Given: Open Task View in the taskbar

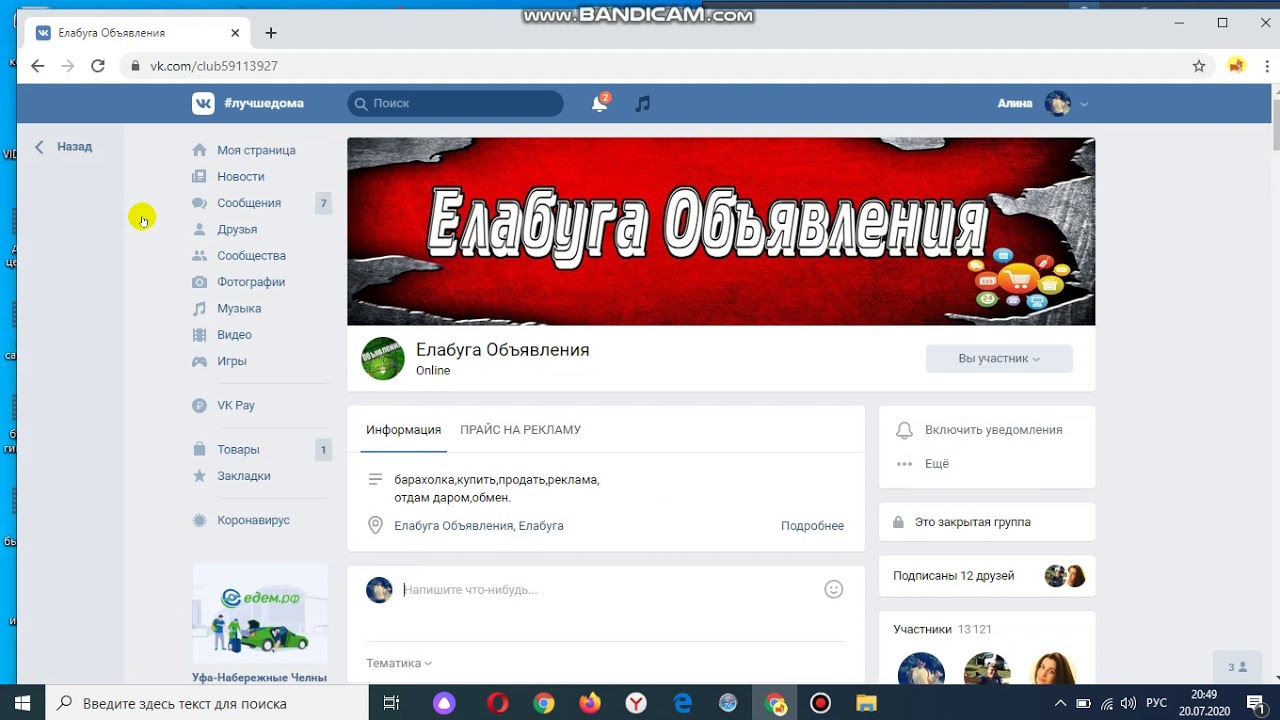Looking at the screenshot, I should (392, 703).
